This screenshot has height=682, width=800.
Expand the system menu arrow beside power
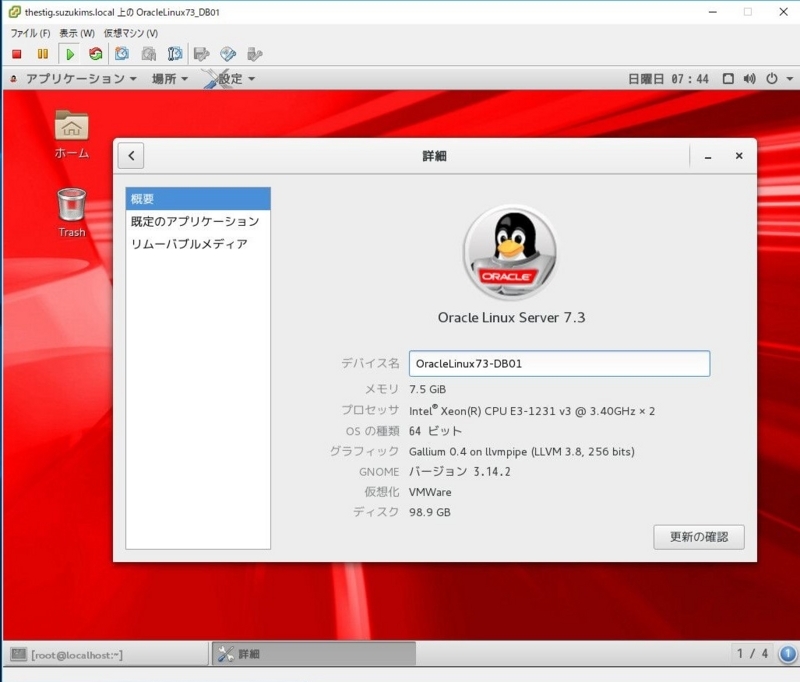(790, 79)
